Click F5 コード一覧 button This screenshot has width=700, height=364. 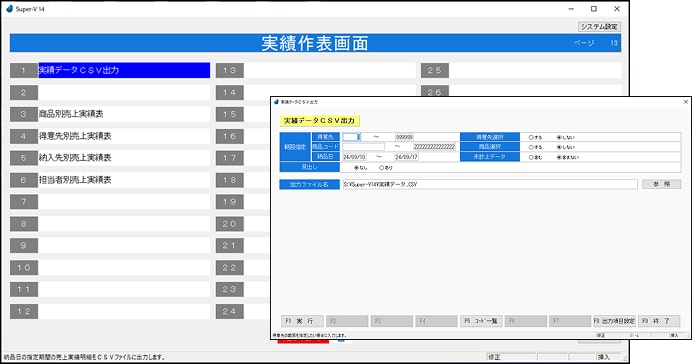pyautogui.click(x=481, y=321)
